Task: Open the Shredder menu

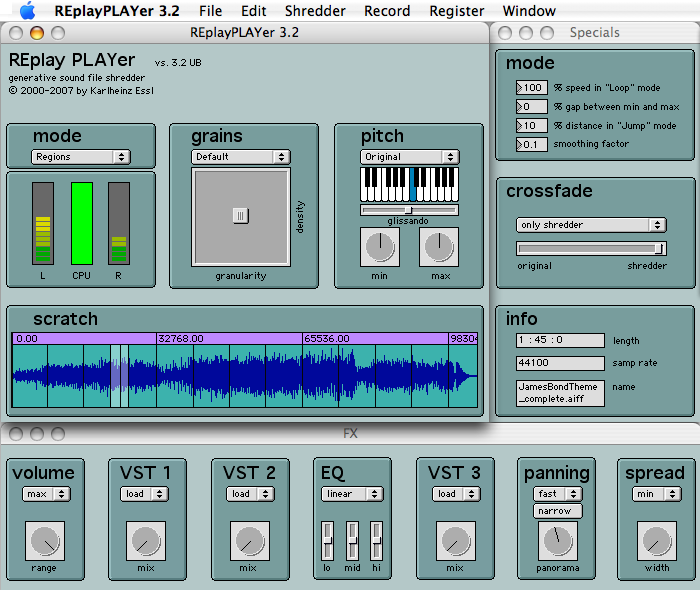Action: 315,11
